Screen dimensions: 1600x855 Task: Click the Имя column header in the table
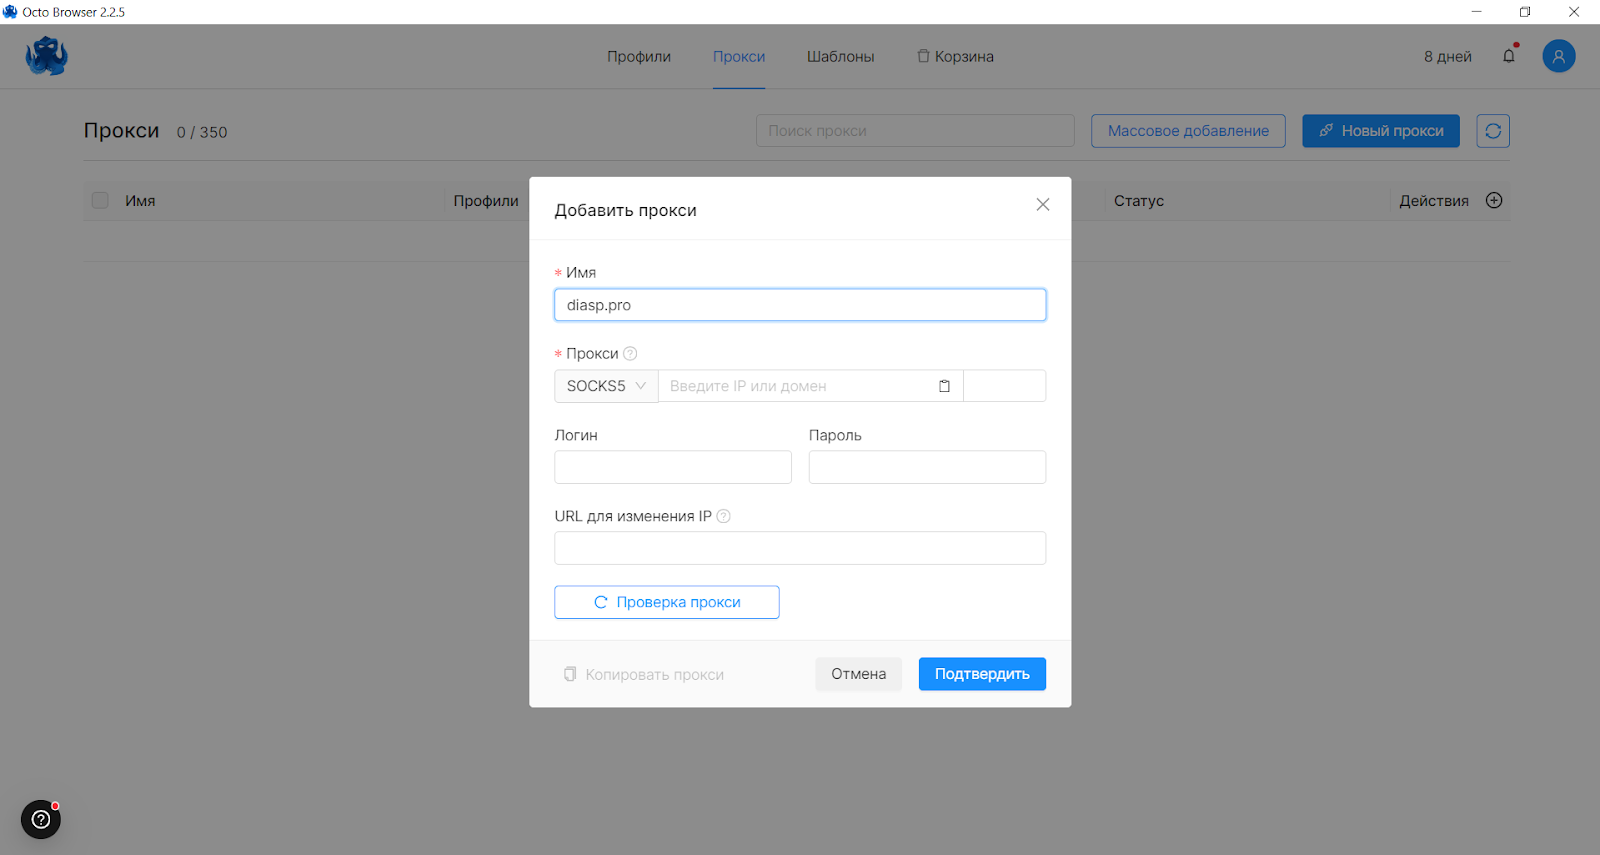(x=140, y=201)
